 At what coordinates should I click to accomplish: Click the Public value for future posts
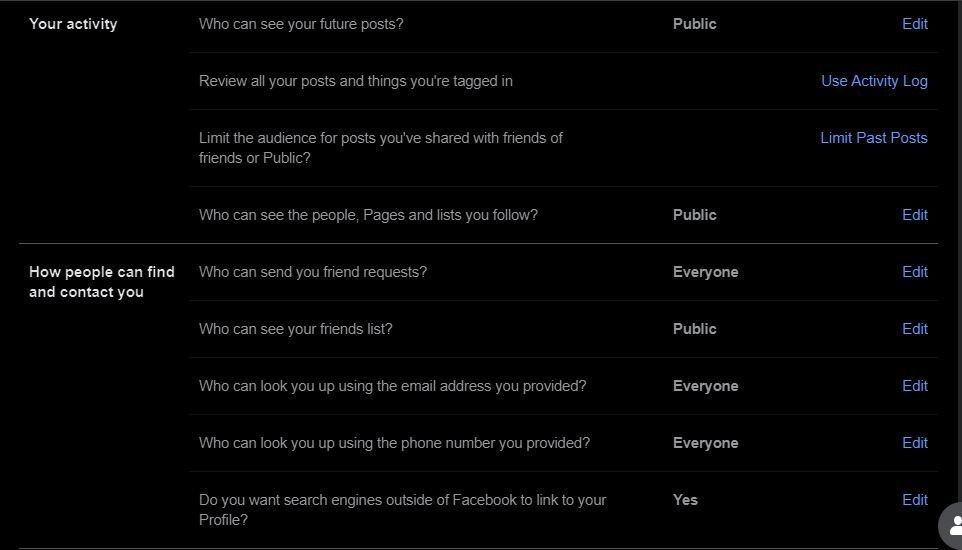pyautogui.click(x=694, y=24)
